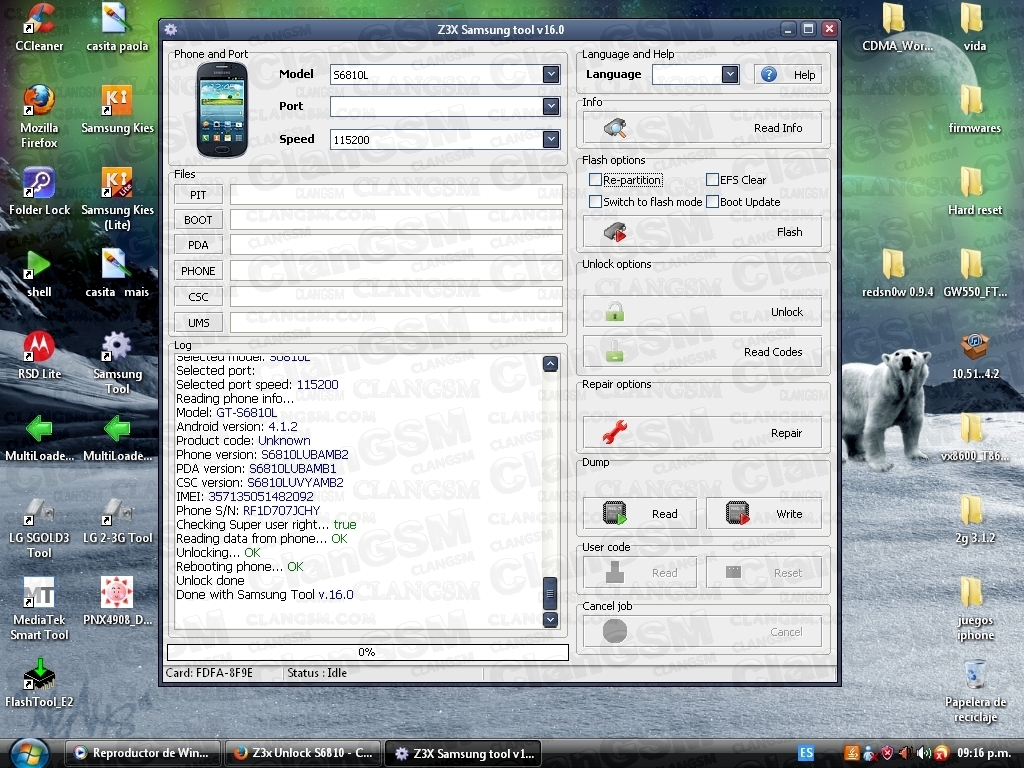Click the Unlock button
The image size is (1024, 768).
click(702, 312)
